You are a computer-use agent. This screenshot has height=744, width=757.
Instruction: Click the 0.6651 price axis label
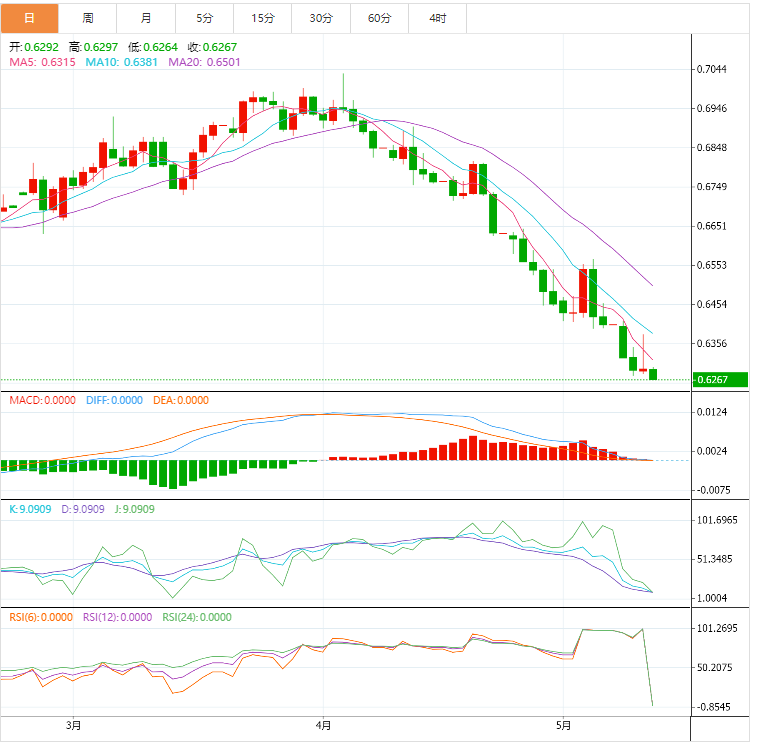(x=712, y=226)
